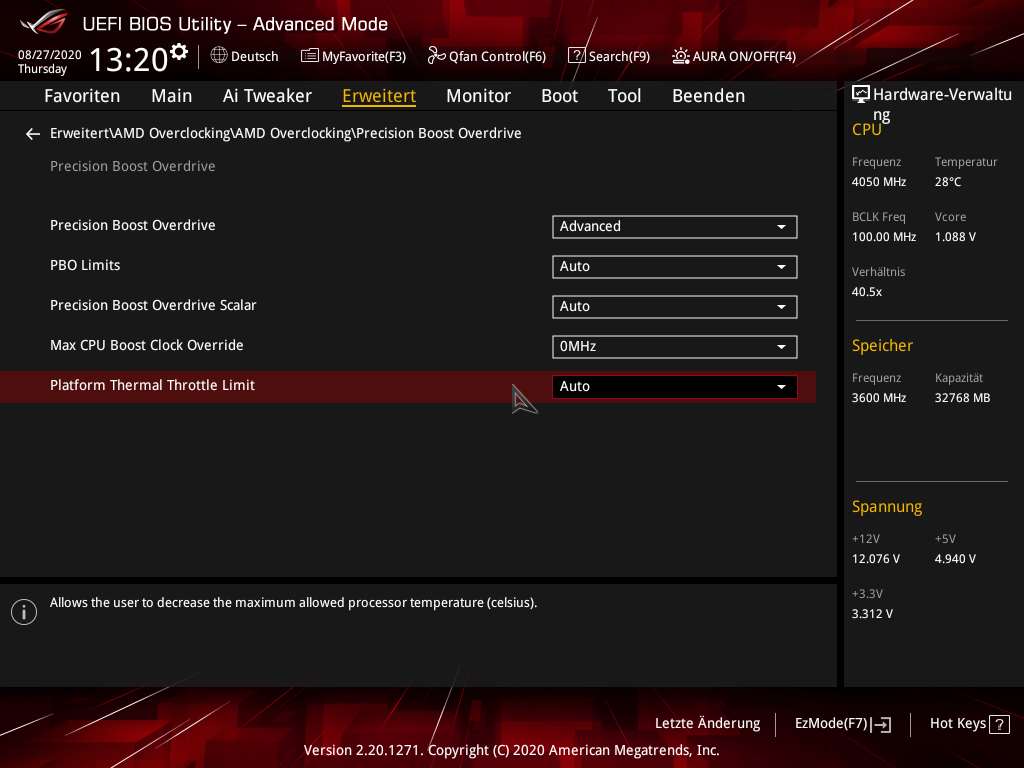Open the Tool tab
This screenshot has height=768, width=1024.
[624, 96]
